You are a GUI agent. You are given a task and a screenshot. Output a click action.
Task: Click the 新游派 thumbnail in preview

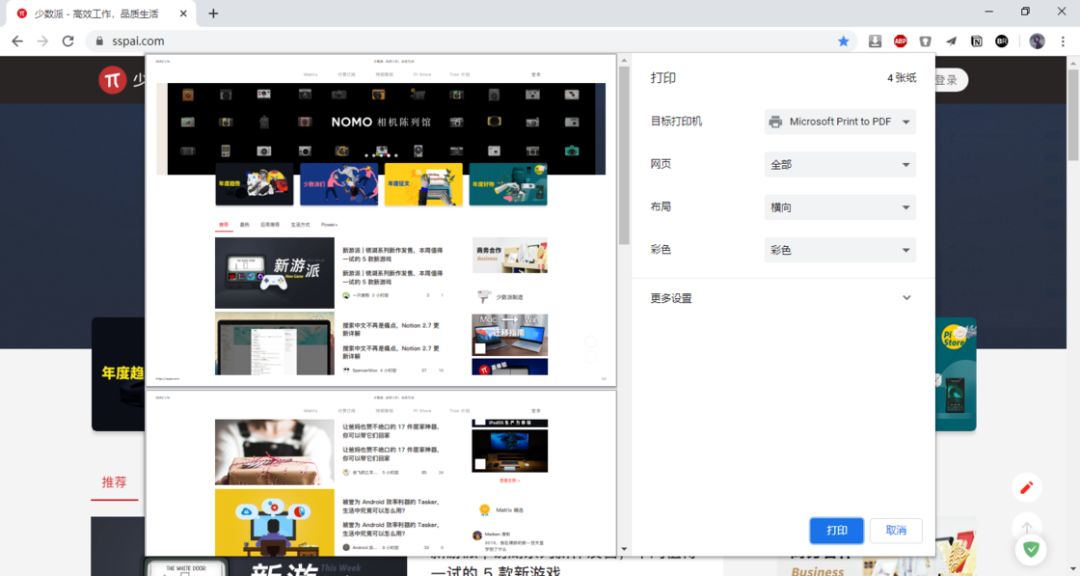click(x=274, y=273)
